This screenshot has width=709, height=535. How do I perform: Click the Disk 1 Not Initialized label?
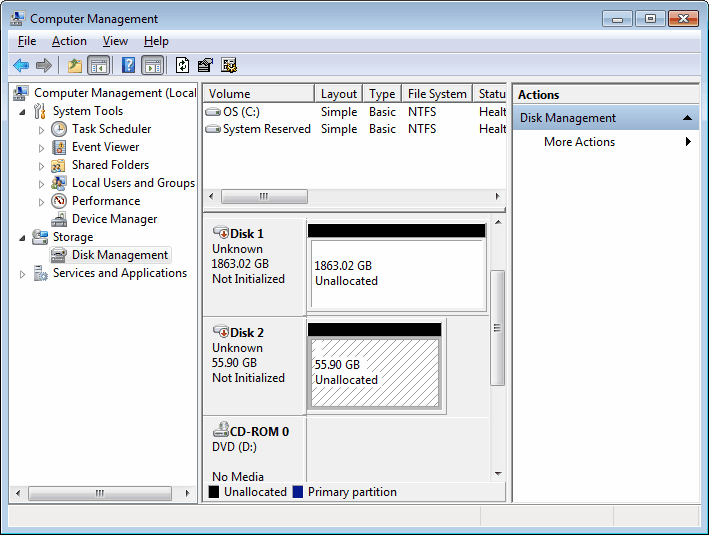click(x=248, y=279)
